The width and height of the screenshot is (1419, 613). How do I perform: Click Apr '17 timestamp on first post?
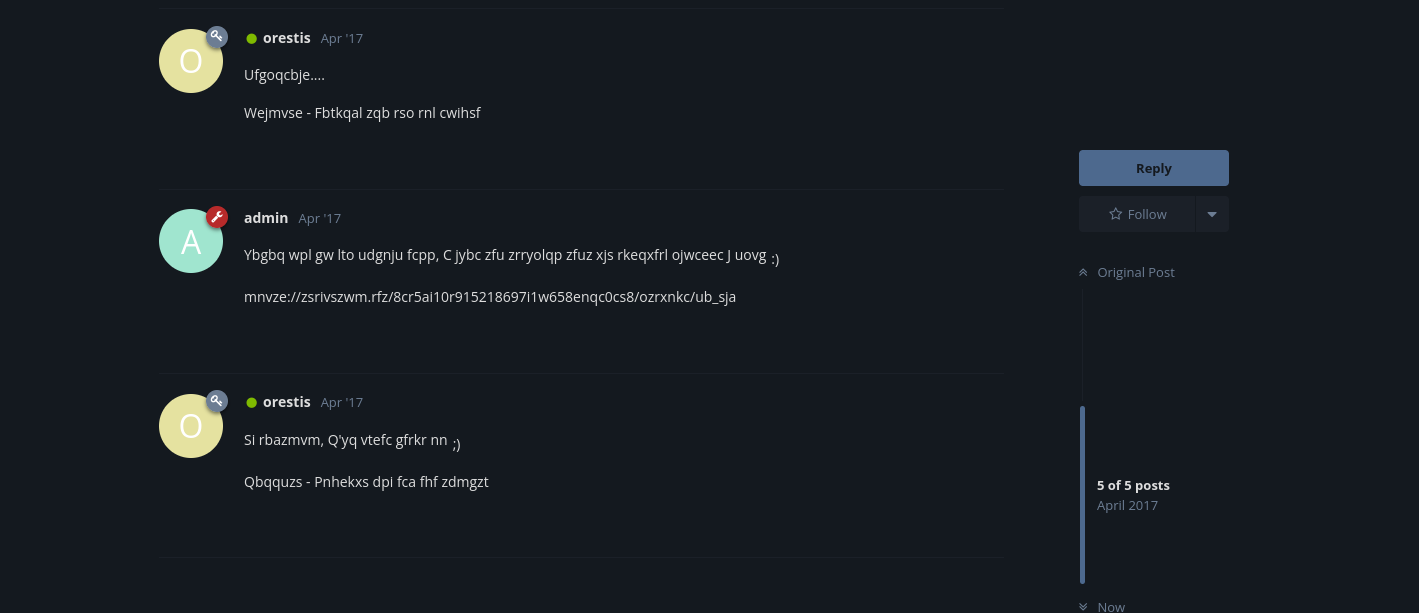point(342,38)
